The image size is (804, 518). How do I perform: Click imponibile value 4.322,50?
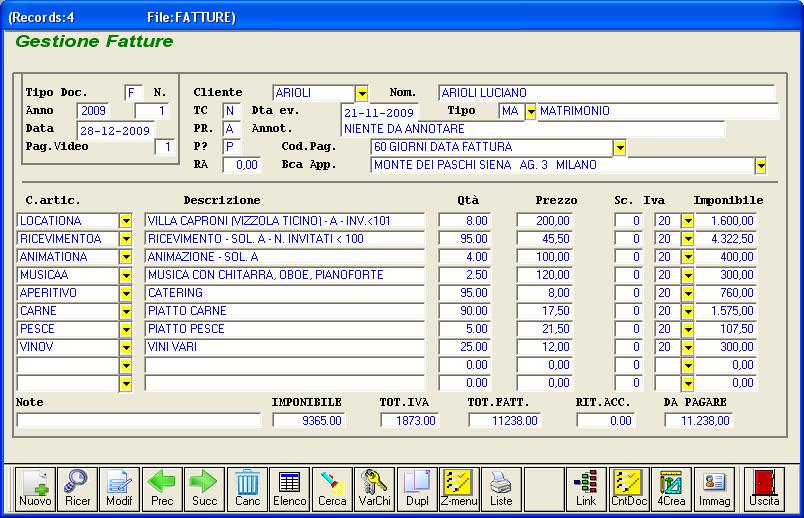[726, 239]
